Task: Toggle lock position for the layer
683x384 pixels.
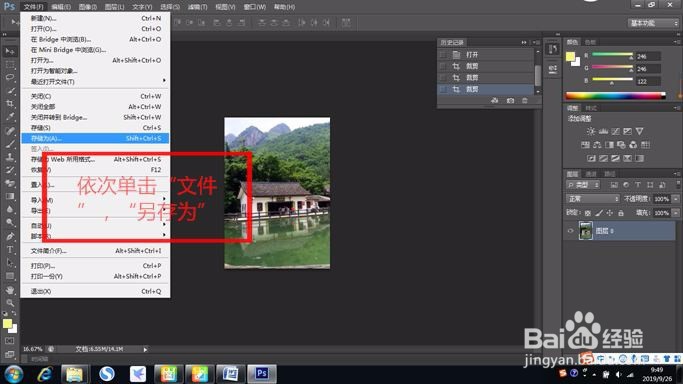Action: click(x=609, y=213)
